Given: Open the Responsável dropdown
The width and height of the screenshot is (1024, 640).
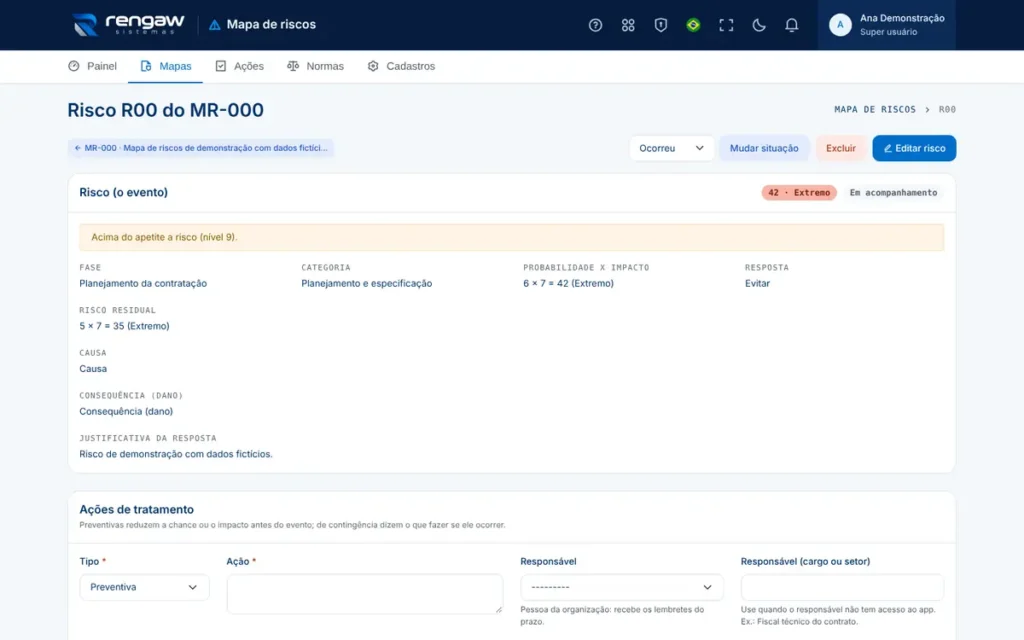Looking at the screenshot, I should pos(622,587).
